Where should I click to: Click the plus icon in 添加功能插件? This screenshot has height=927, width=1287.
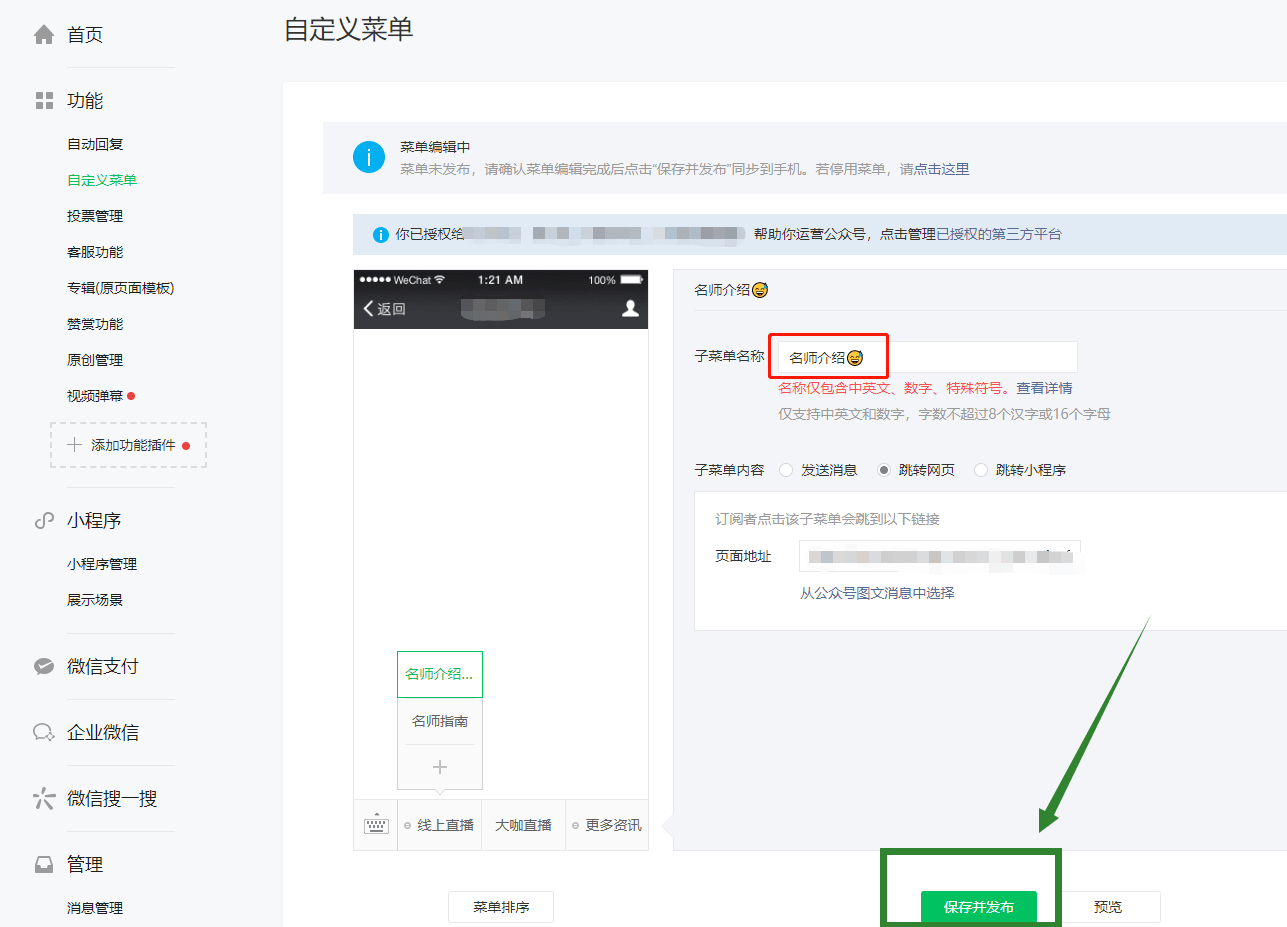point(75,445)
